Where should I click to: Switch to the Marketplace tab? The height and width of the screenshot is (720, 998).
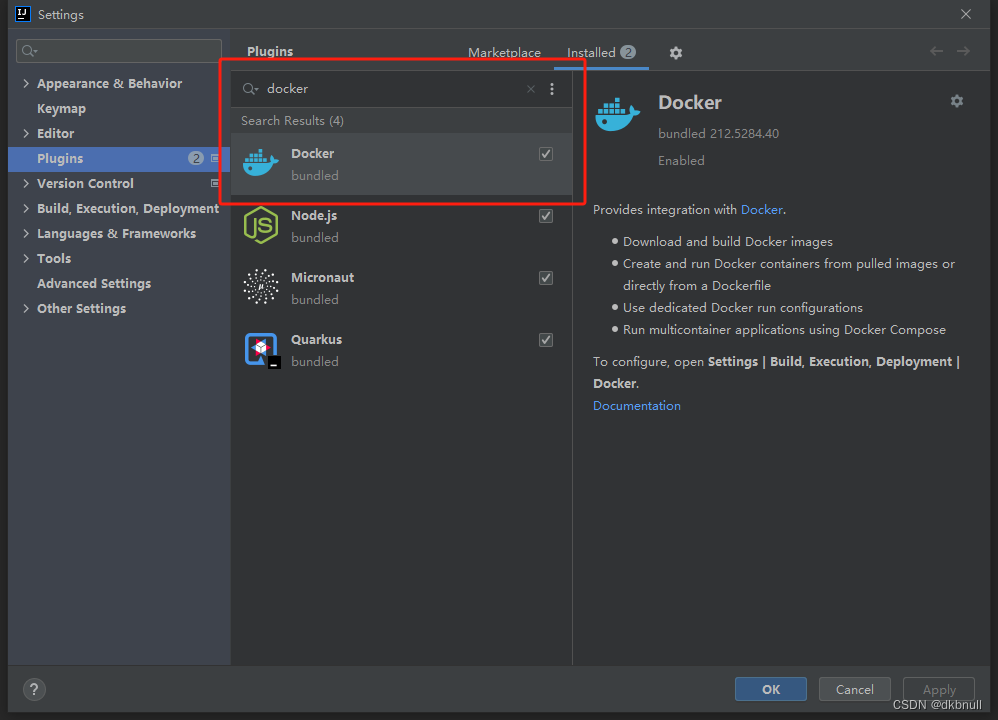[x=504, y=53]
